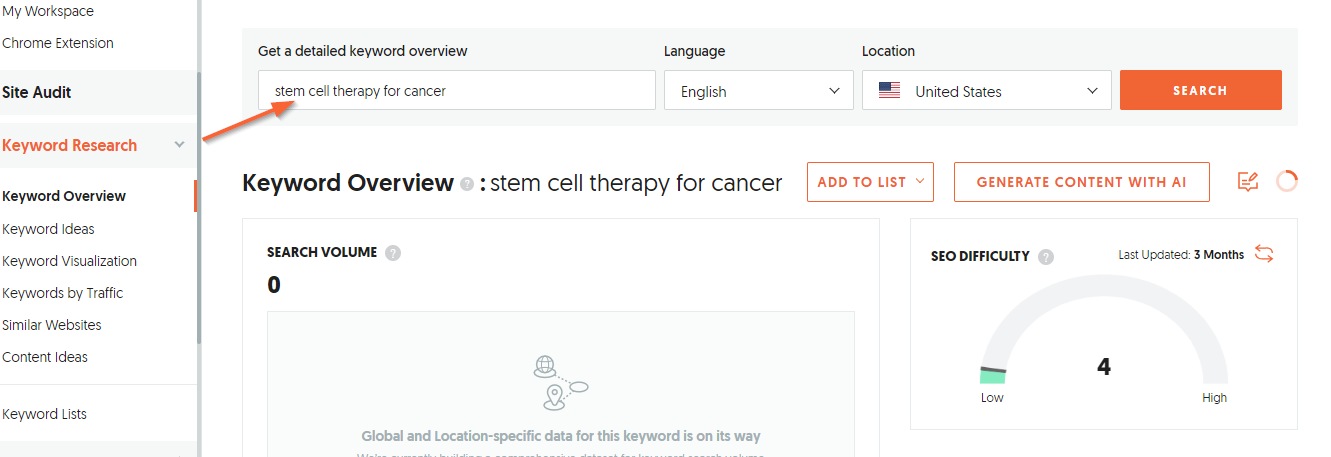This screenshot has height=457, width=1331.
Task: Click the SEO Difficulty refresh arrows icon
Action: (x=1264, y=254)
